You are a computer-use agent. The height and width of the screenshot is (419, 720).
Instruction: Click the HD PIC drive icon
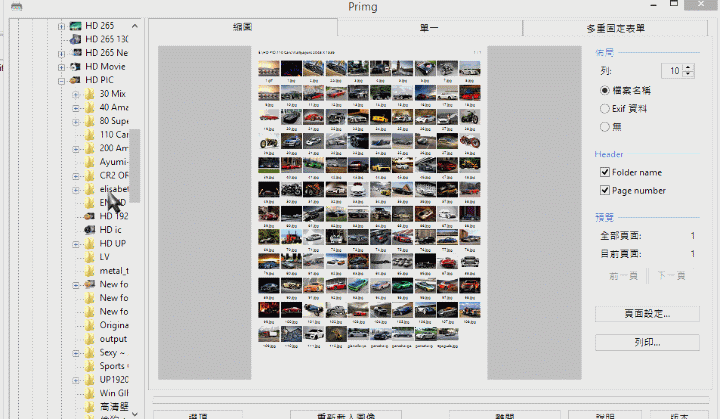(75, 80)
